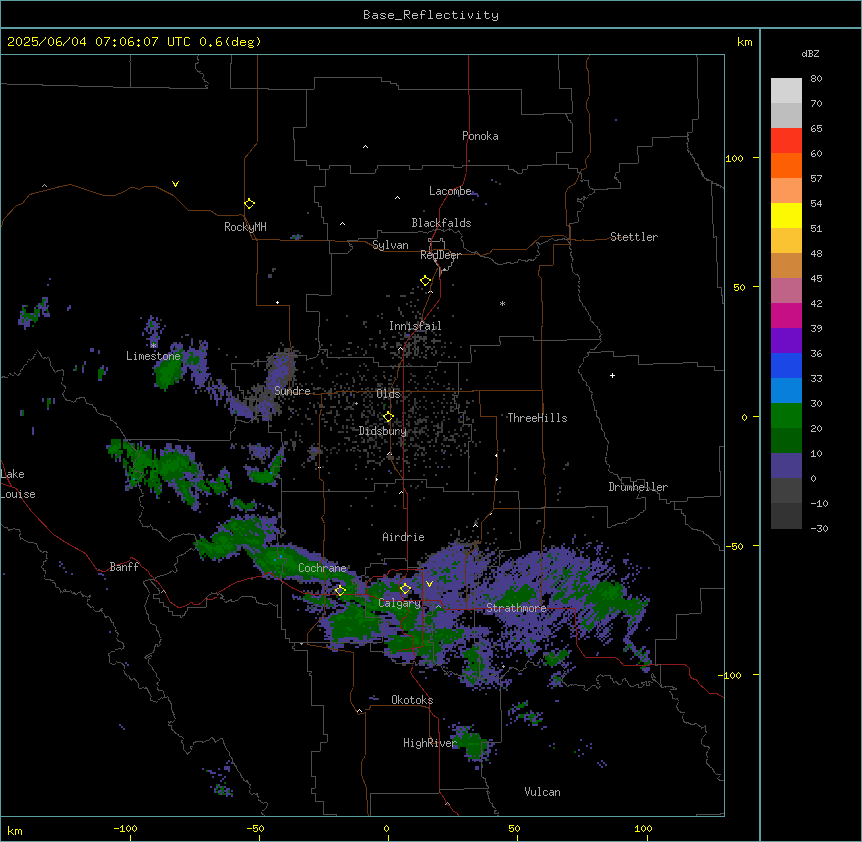
Task: Click the yellow diamond marker between Olds and Didsbury
Action: click(x=388, y=417)
